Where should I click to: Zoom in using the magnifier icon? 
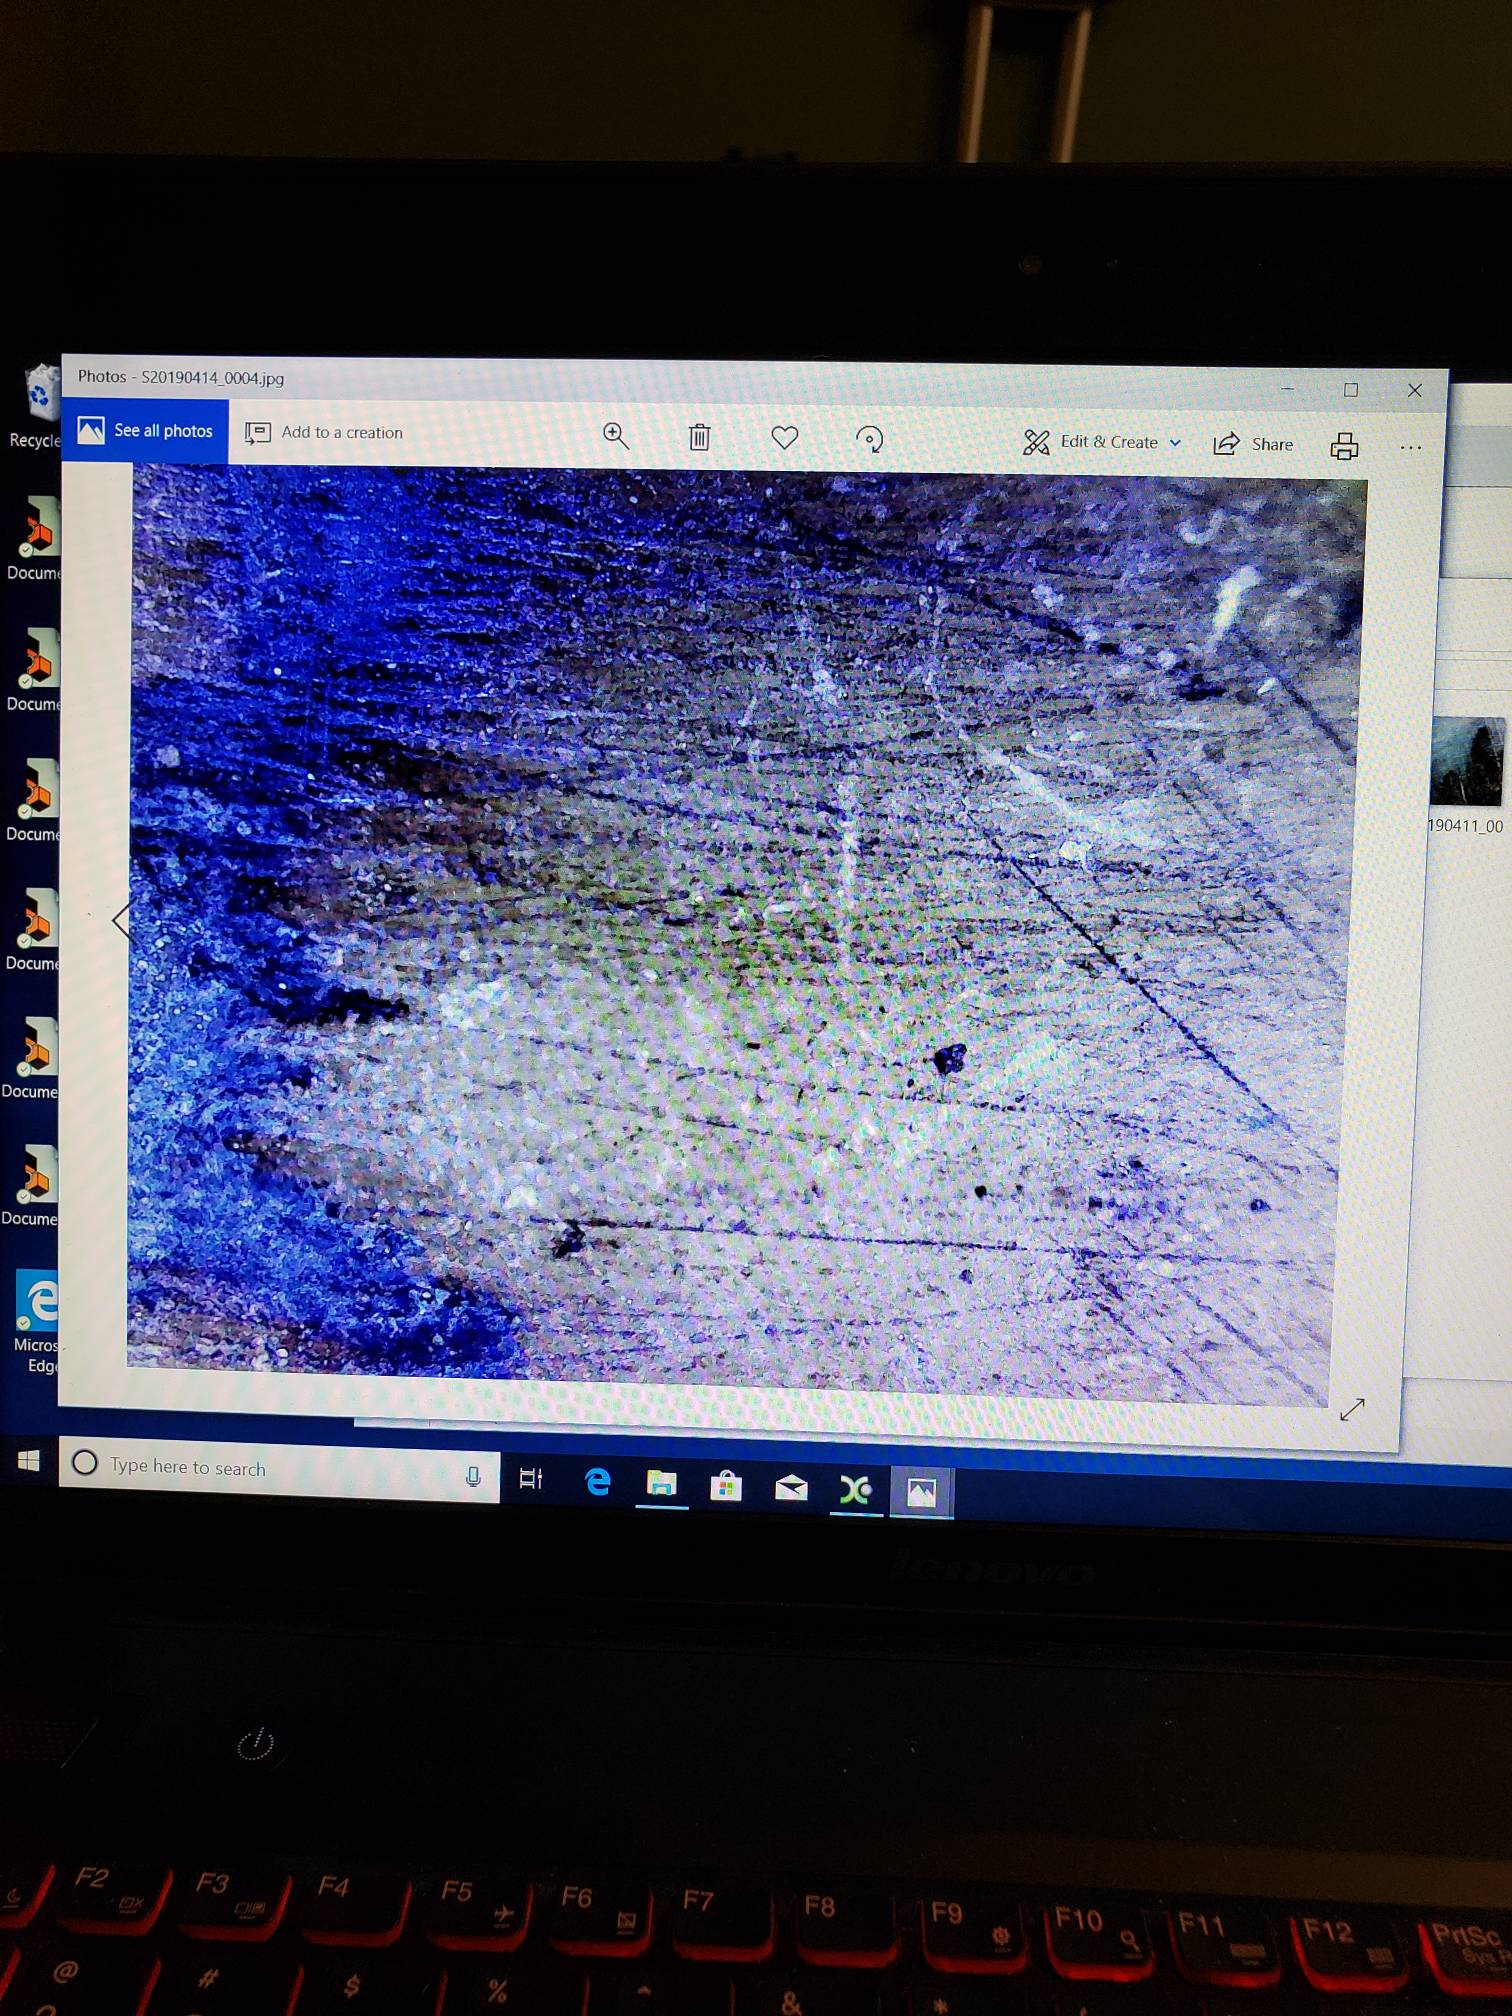pos(615,435)
